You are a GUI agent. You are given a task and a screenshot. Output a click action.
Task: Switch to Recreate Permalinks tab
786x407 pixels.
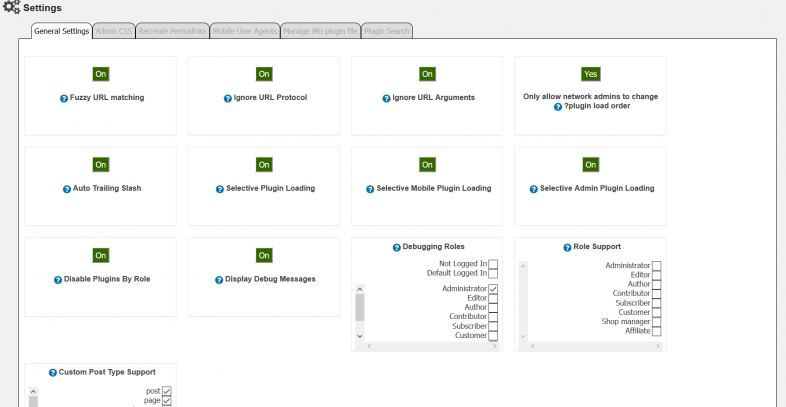click(x=172, y=31)
